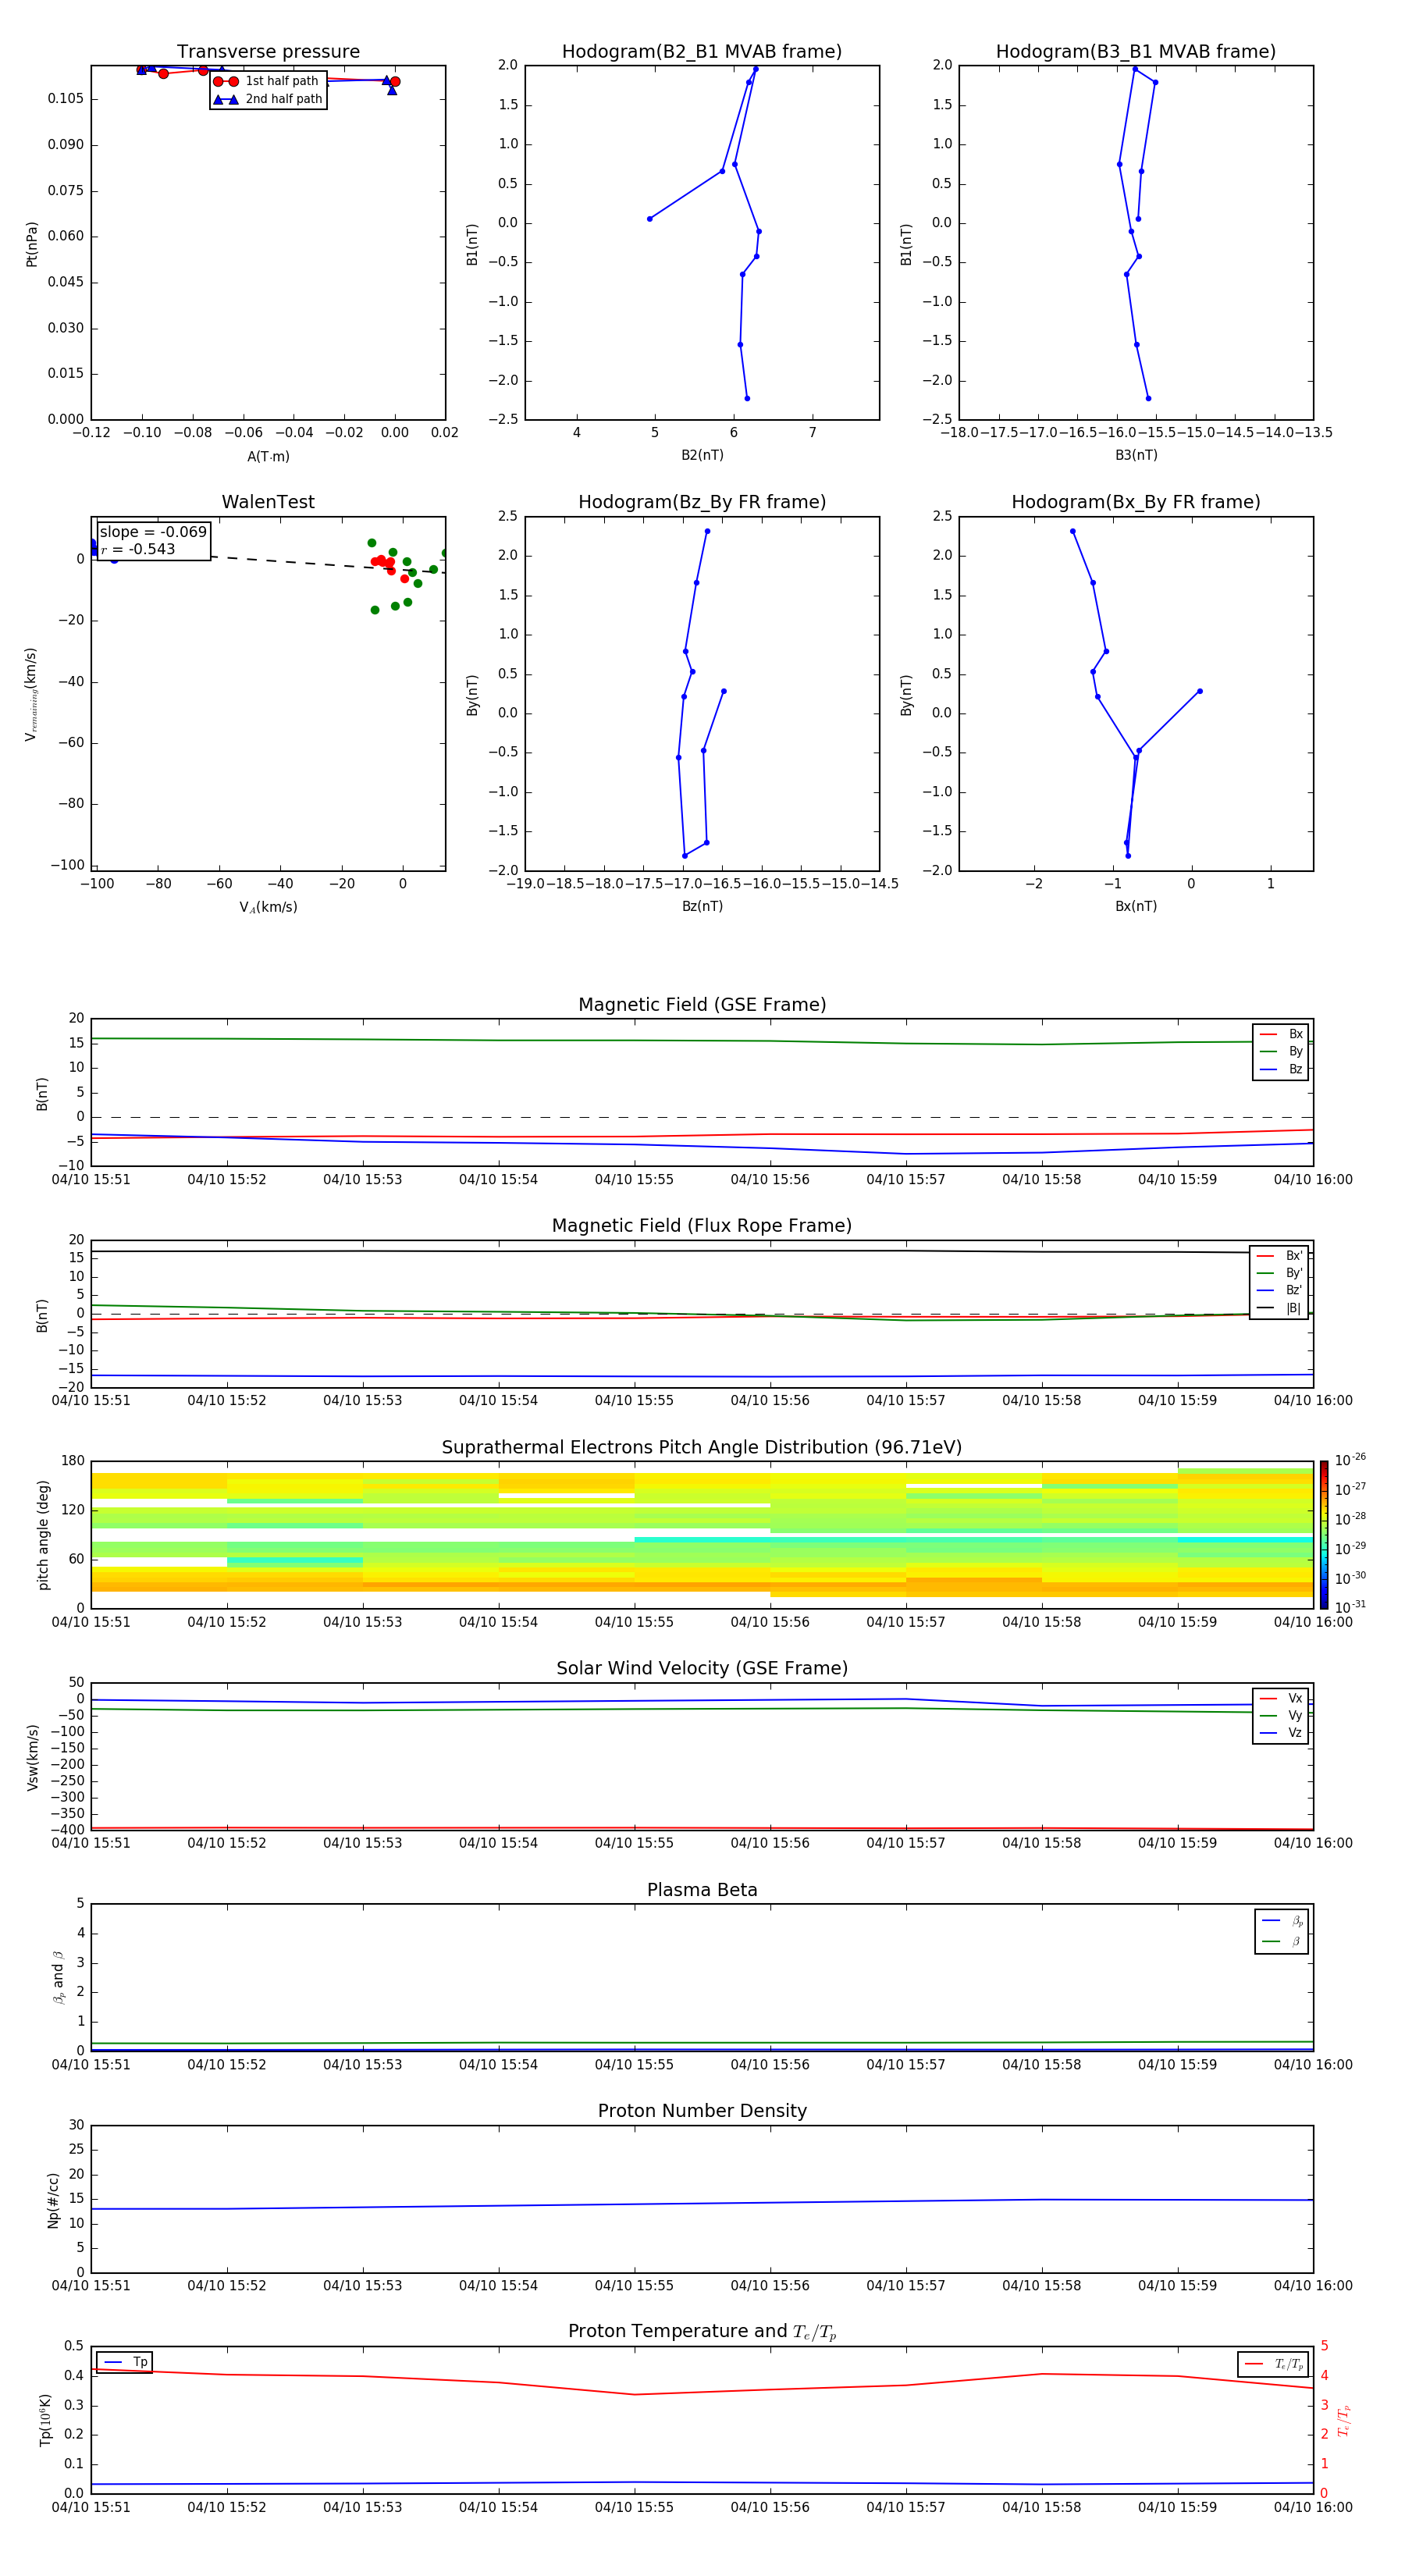This screenshot has height=2576, width=1405.
Task: Click the 'Bz' legend entry in GSE magnetic field
Action: 1281,1069
